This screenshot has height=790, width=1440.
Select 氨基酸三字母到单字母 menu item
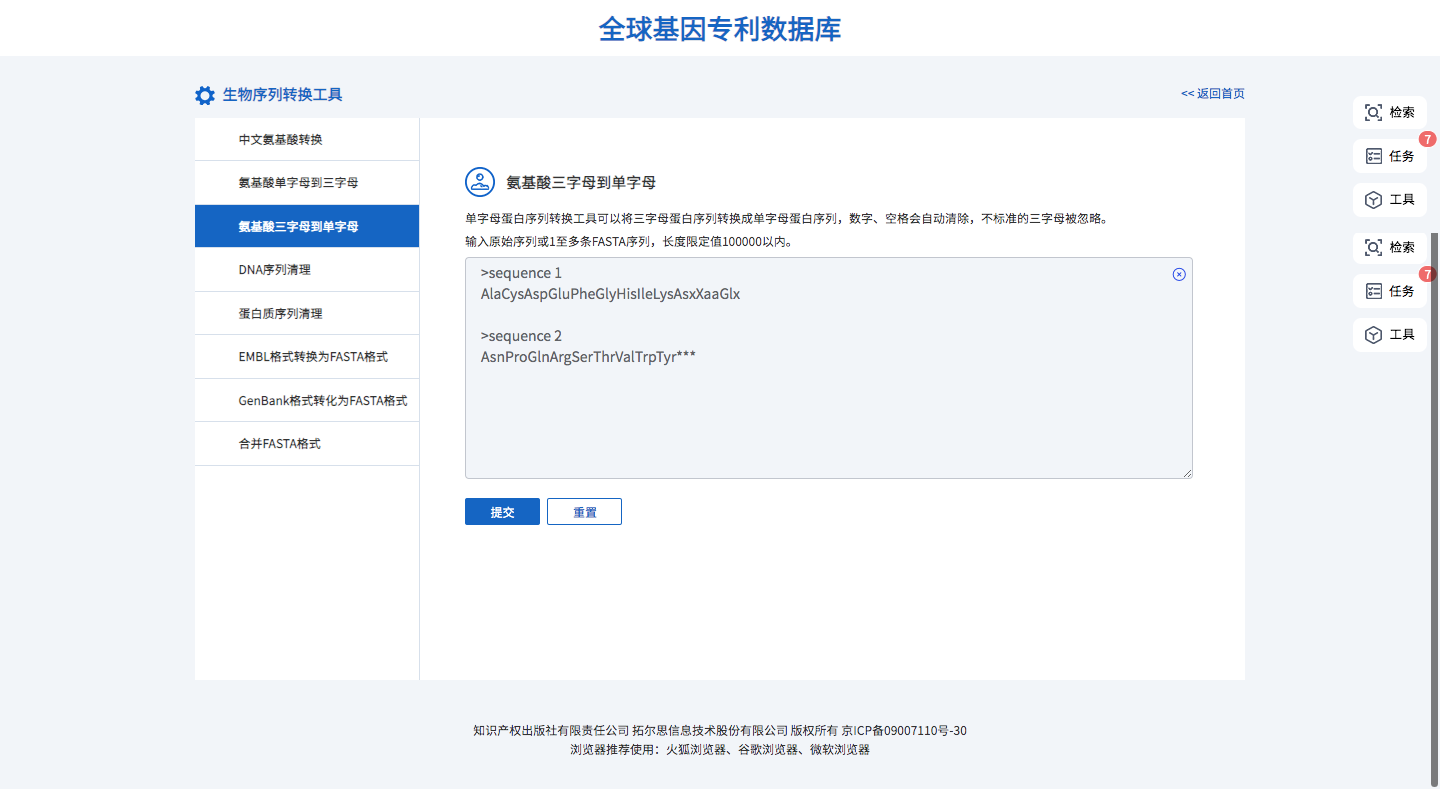pos(307,226)
